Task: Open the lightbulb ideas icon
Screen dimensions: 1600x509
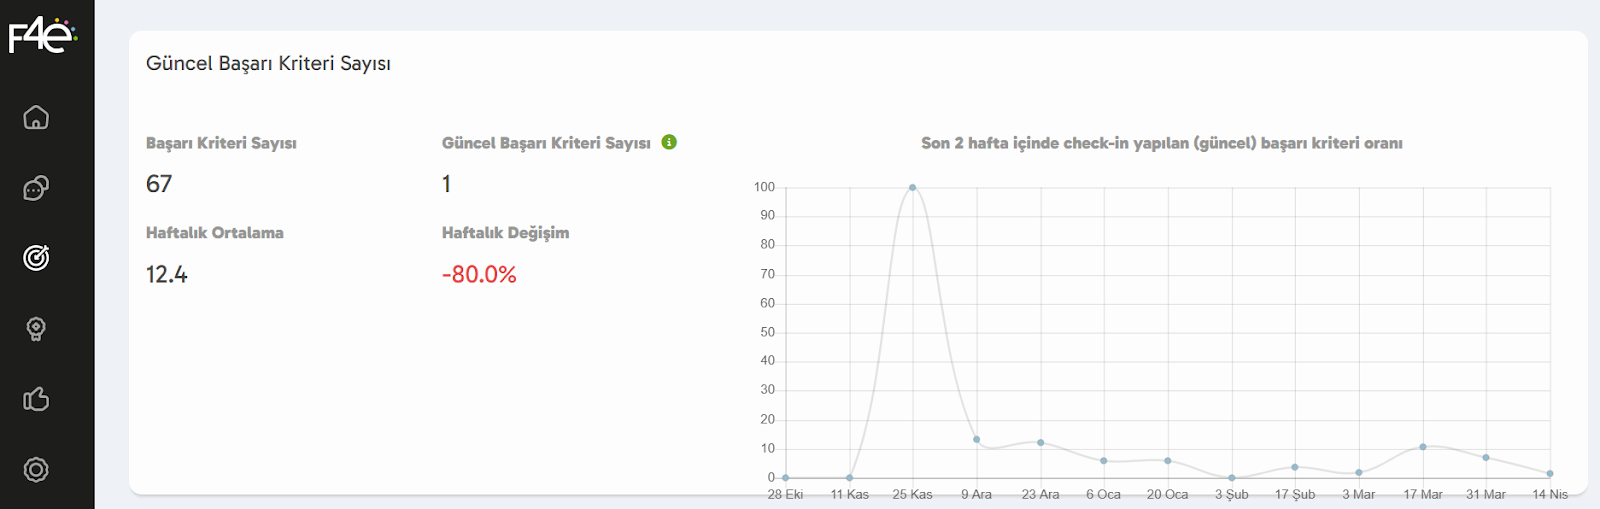Action: tap(36, 329)
